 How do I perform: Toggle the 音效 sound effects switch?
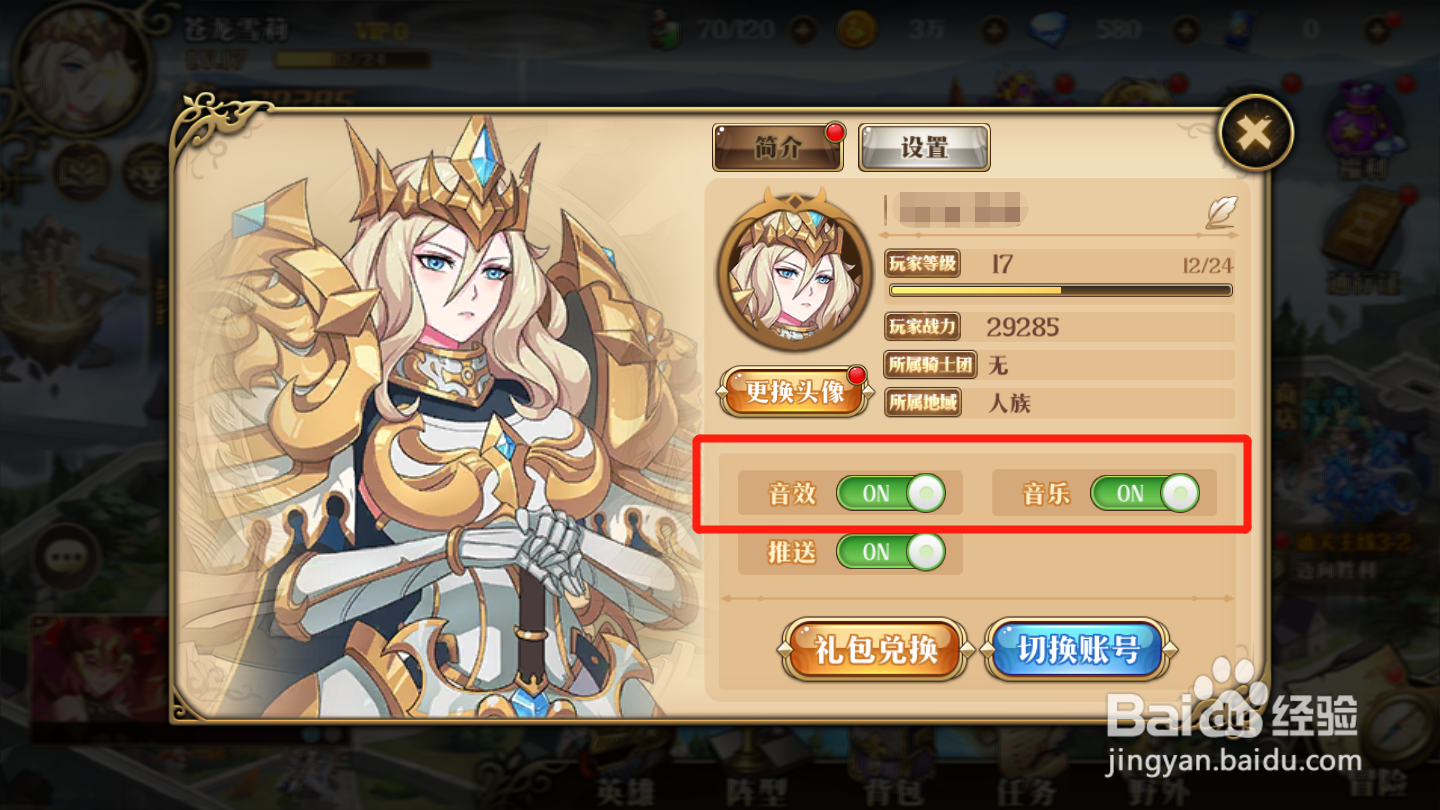(x=890, y=493)
